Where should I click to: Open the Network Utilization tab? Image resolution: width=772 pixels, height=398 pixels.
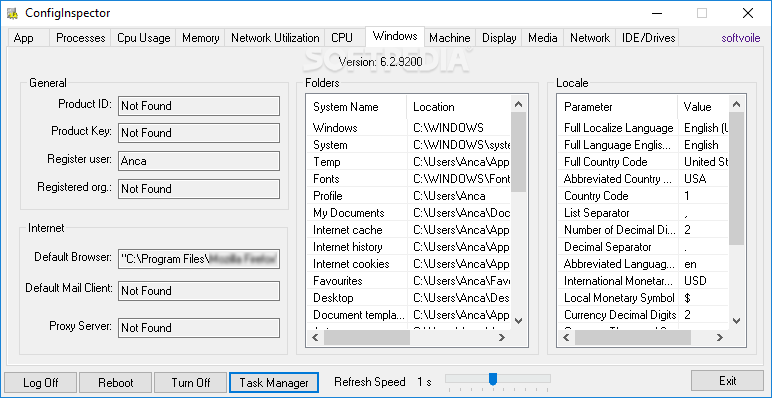point(275,38)
